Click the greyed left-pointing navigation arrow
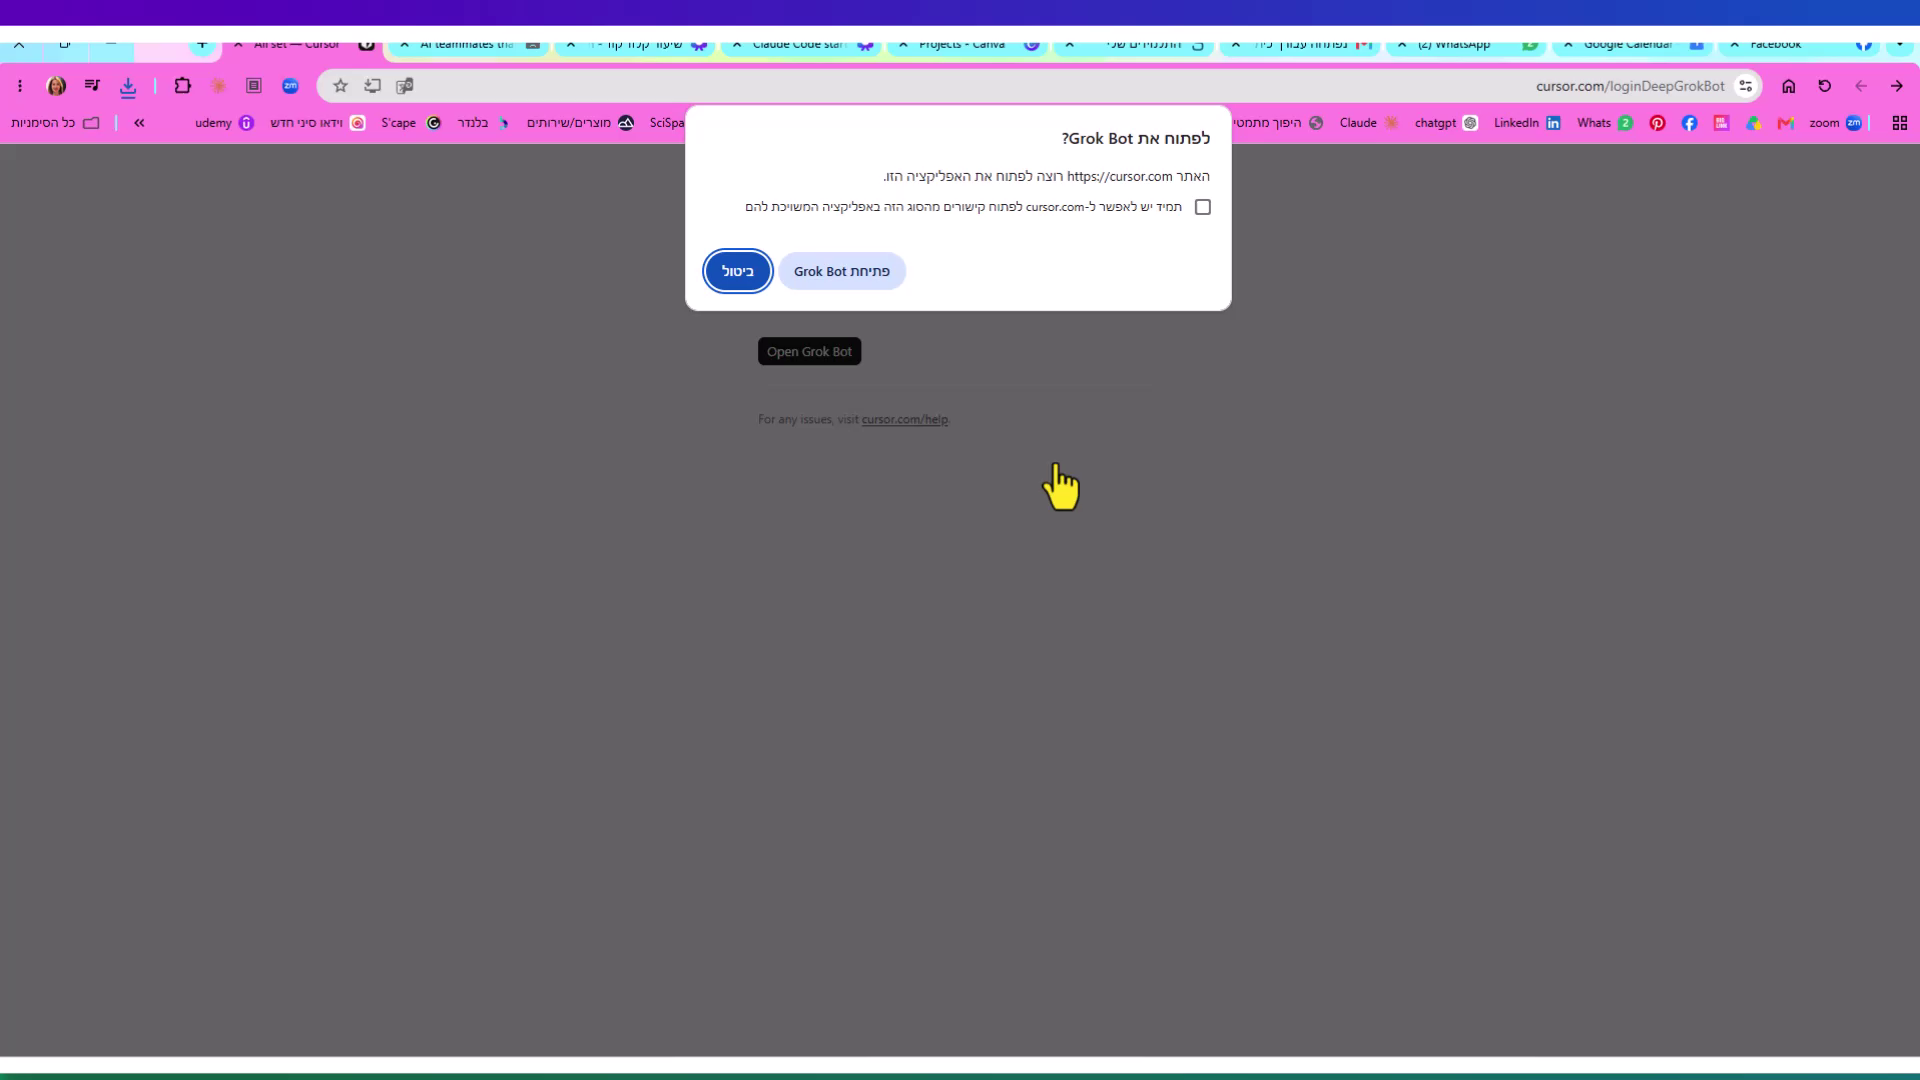Screen dimensions: 1920x1080 [x=1861, y=86]
